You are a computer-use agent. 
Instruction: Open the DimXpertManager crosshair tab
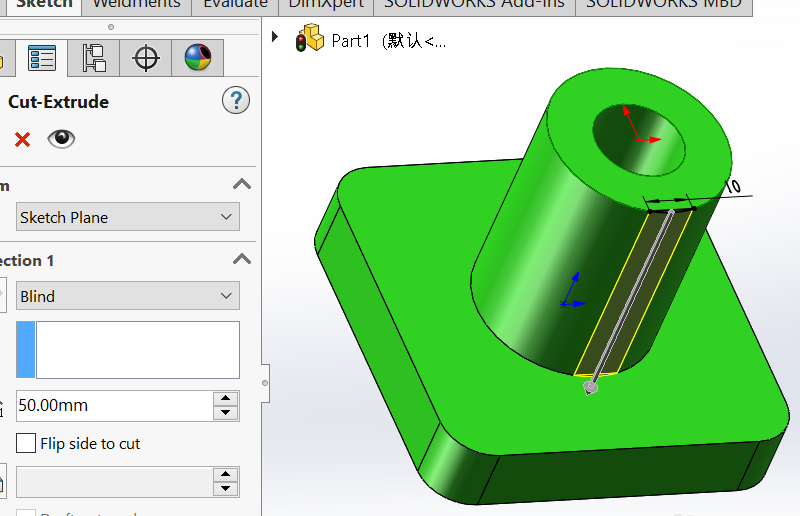coord(146,58)
